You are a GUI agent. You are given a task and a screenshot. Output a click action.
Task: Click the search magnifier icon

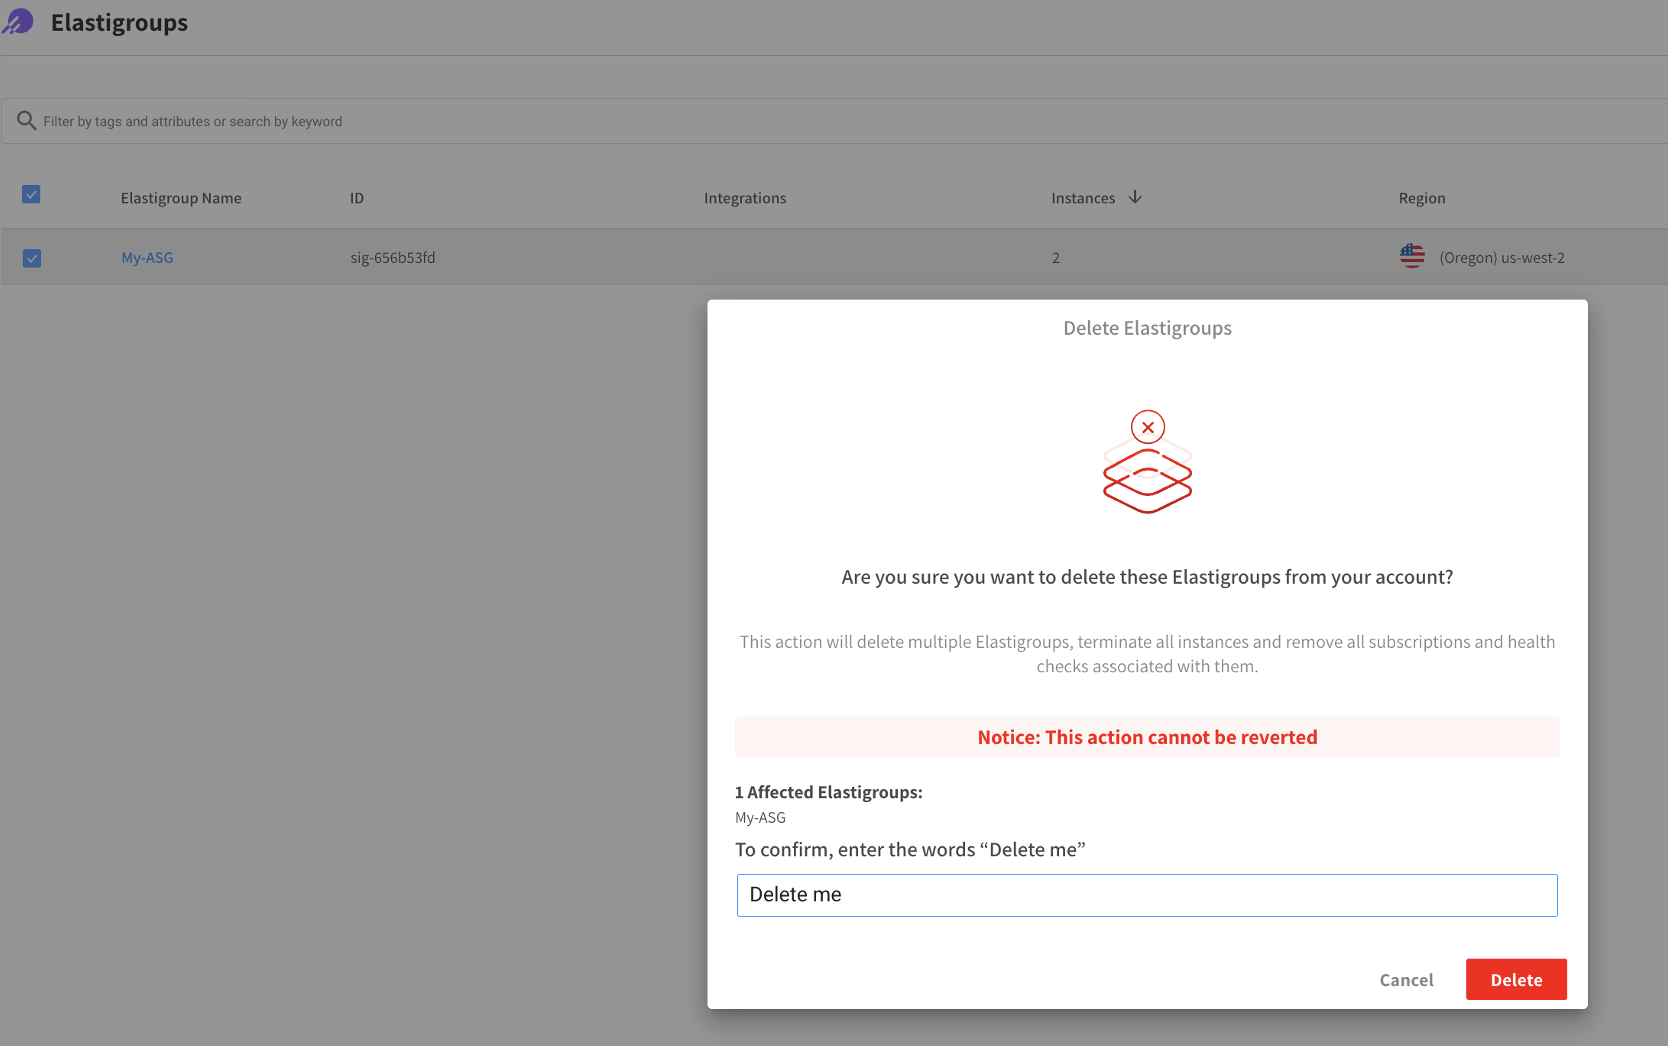26,121
